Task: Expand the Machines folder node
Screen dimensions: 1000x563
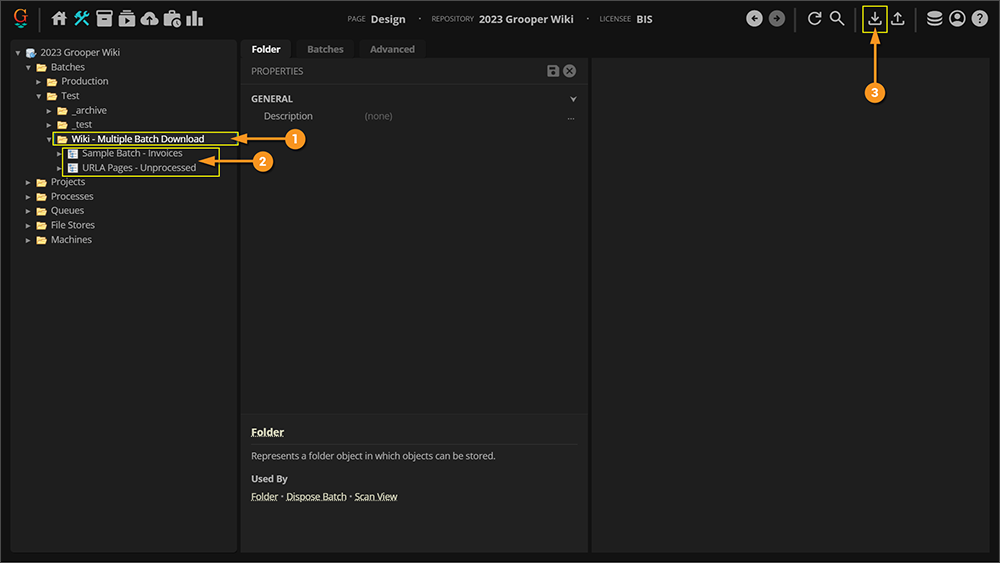Action: tap(28, 240)
